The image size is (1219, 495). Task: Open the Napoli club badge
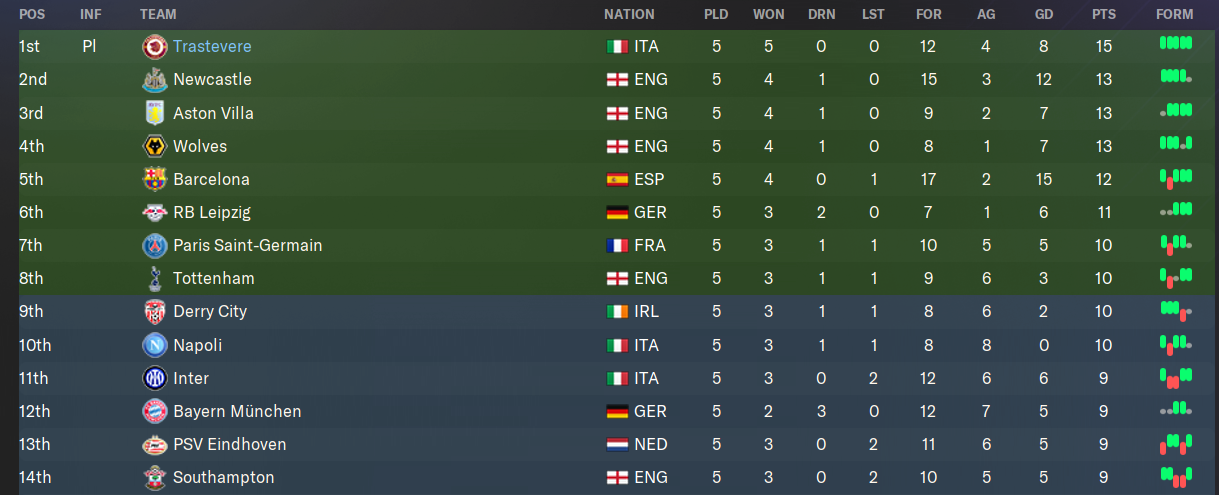pyautogui.click(x=155, y=345)
